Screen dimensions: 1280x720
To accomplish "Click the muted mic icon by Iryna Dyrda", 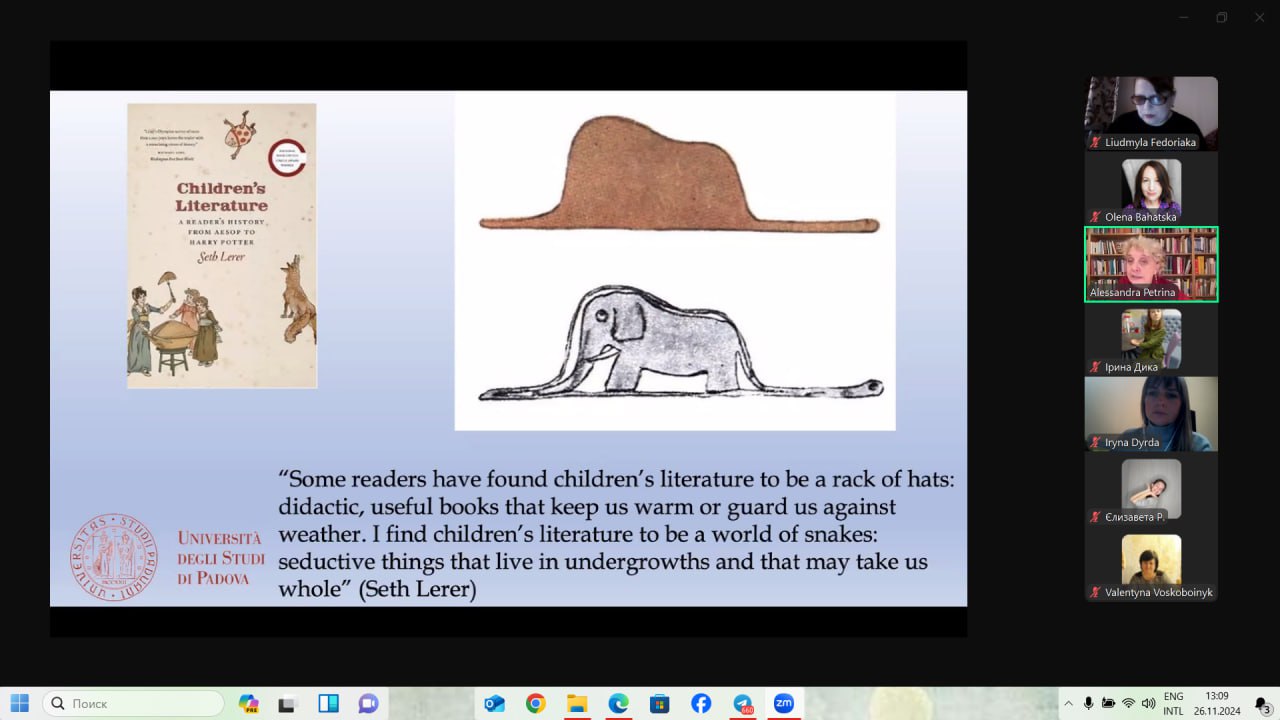I will click(x=1095, y=443).
